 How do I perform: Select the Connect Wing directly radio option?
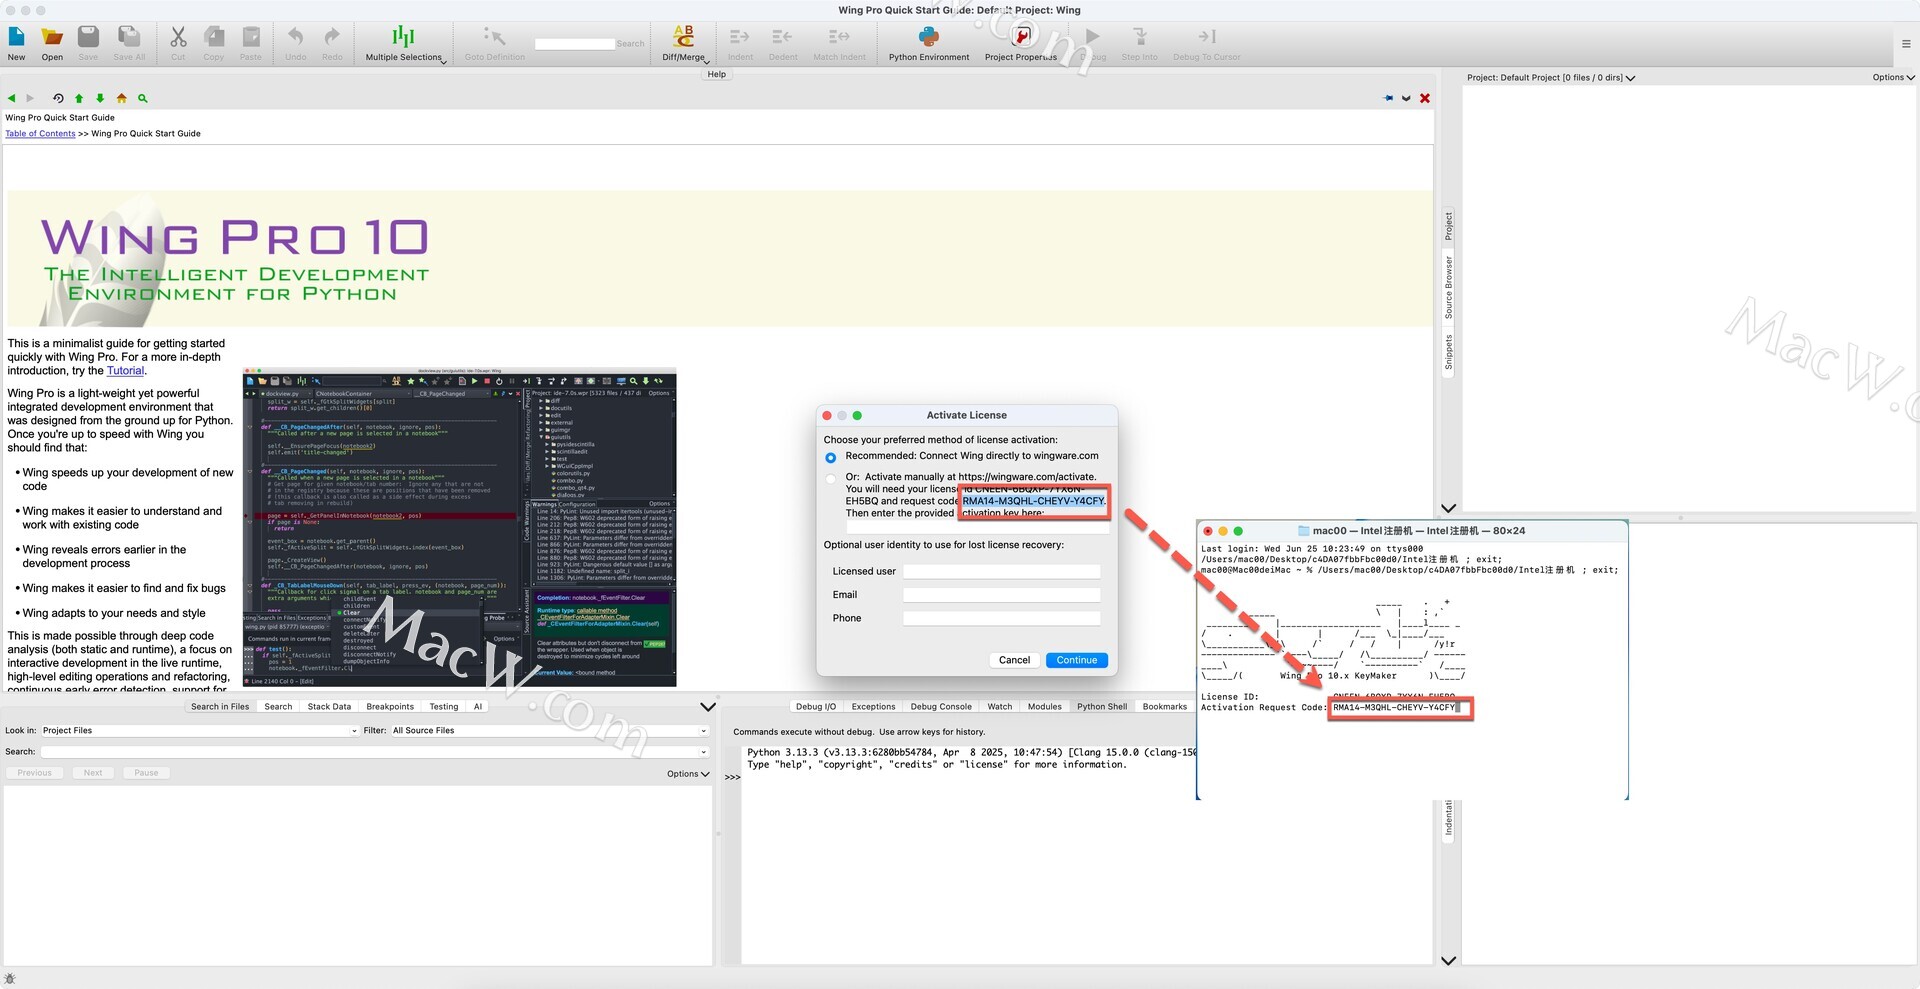point(830,457)
